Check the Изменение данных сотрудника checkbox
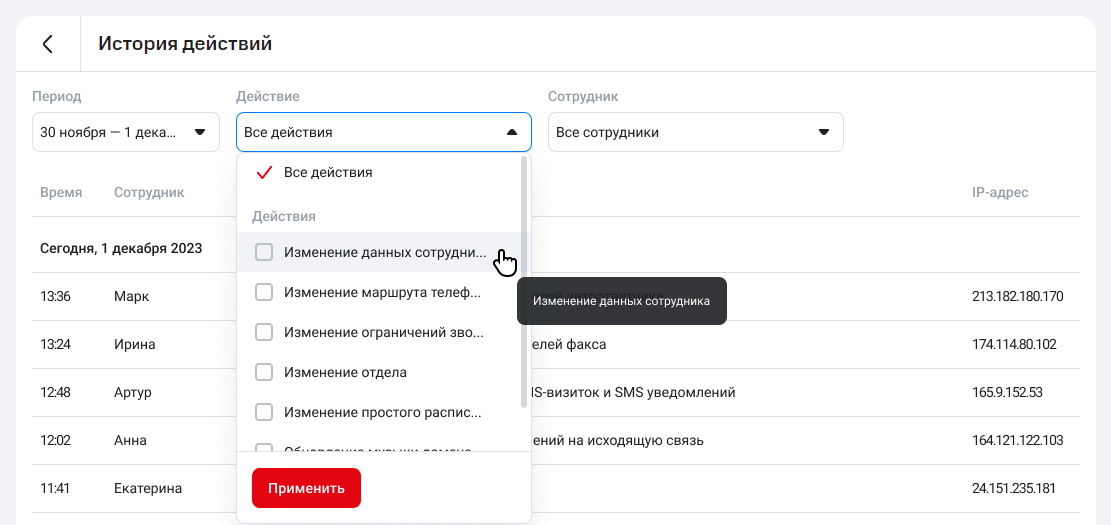 (x=264, y=252)
